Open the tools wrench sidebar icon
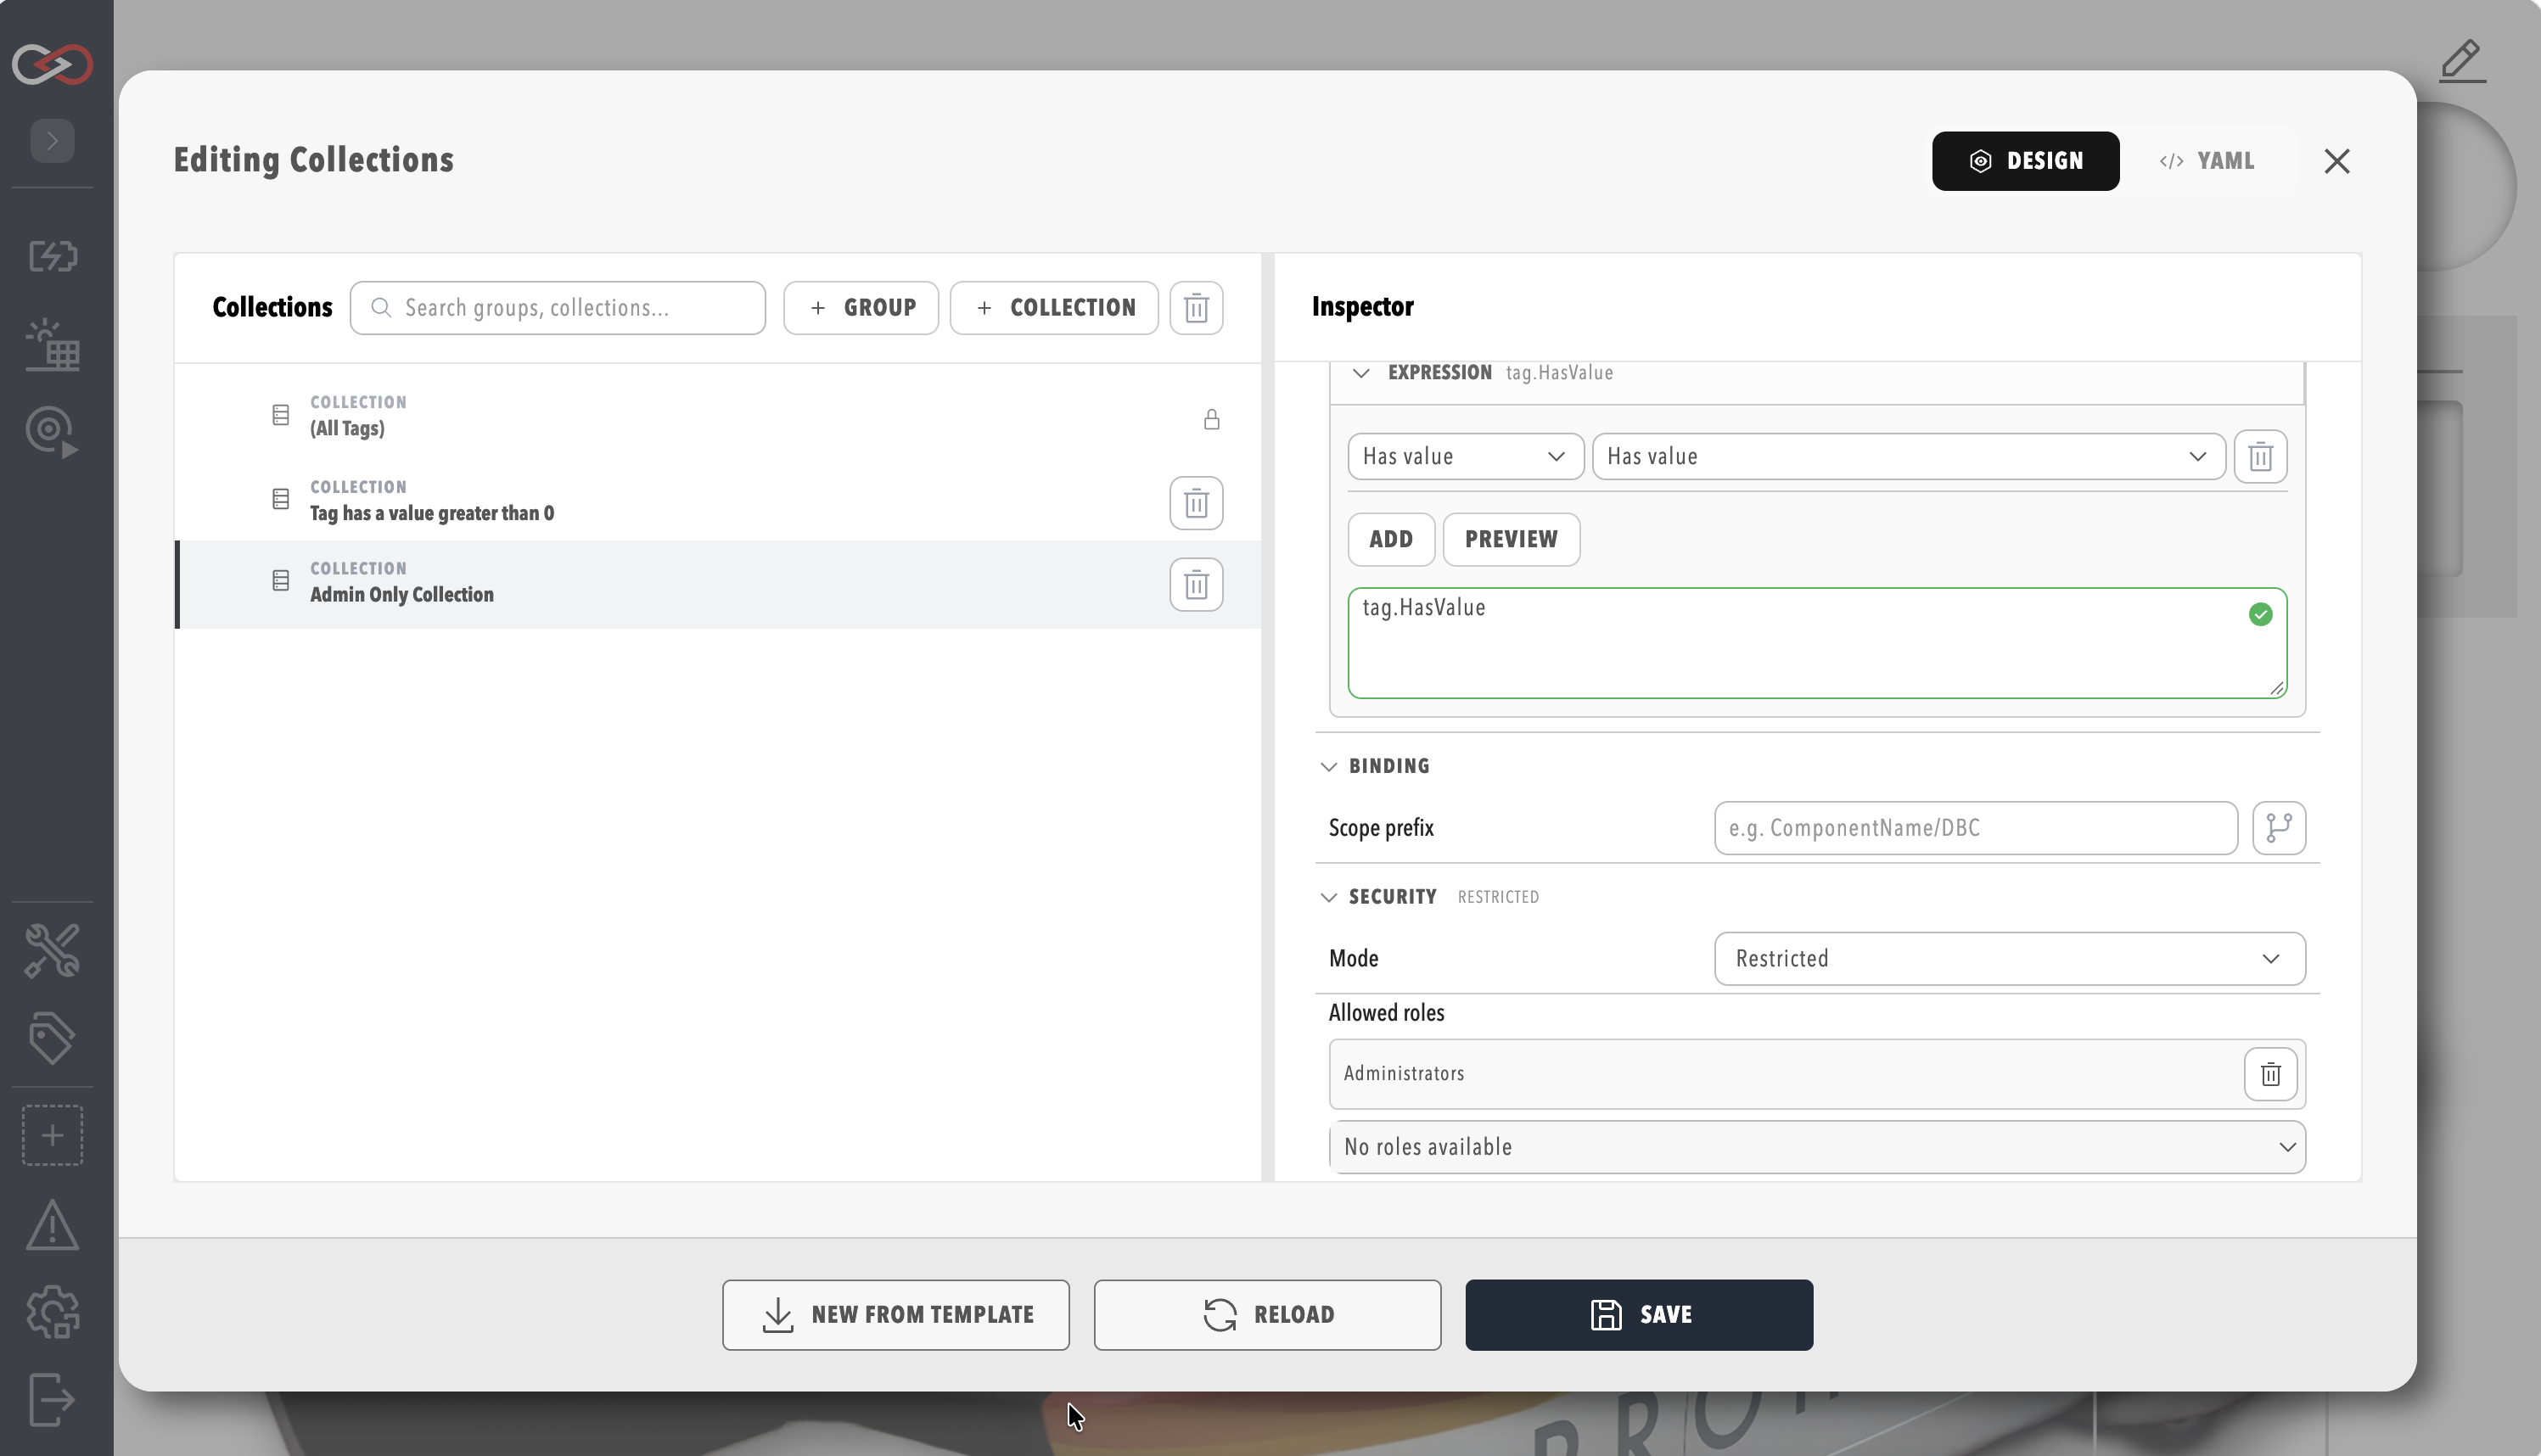The image size is (2541, 1456). click(52, 950)
